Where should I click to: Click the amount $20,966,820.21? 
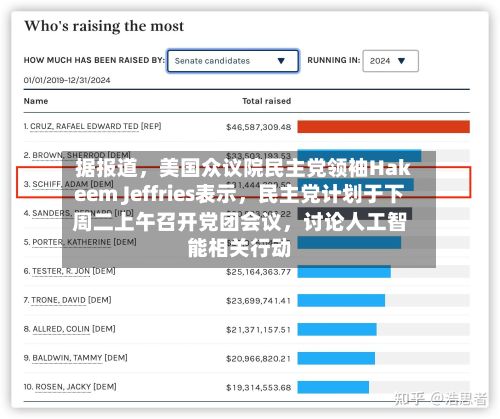(259, 359)
